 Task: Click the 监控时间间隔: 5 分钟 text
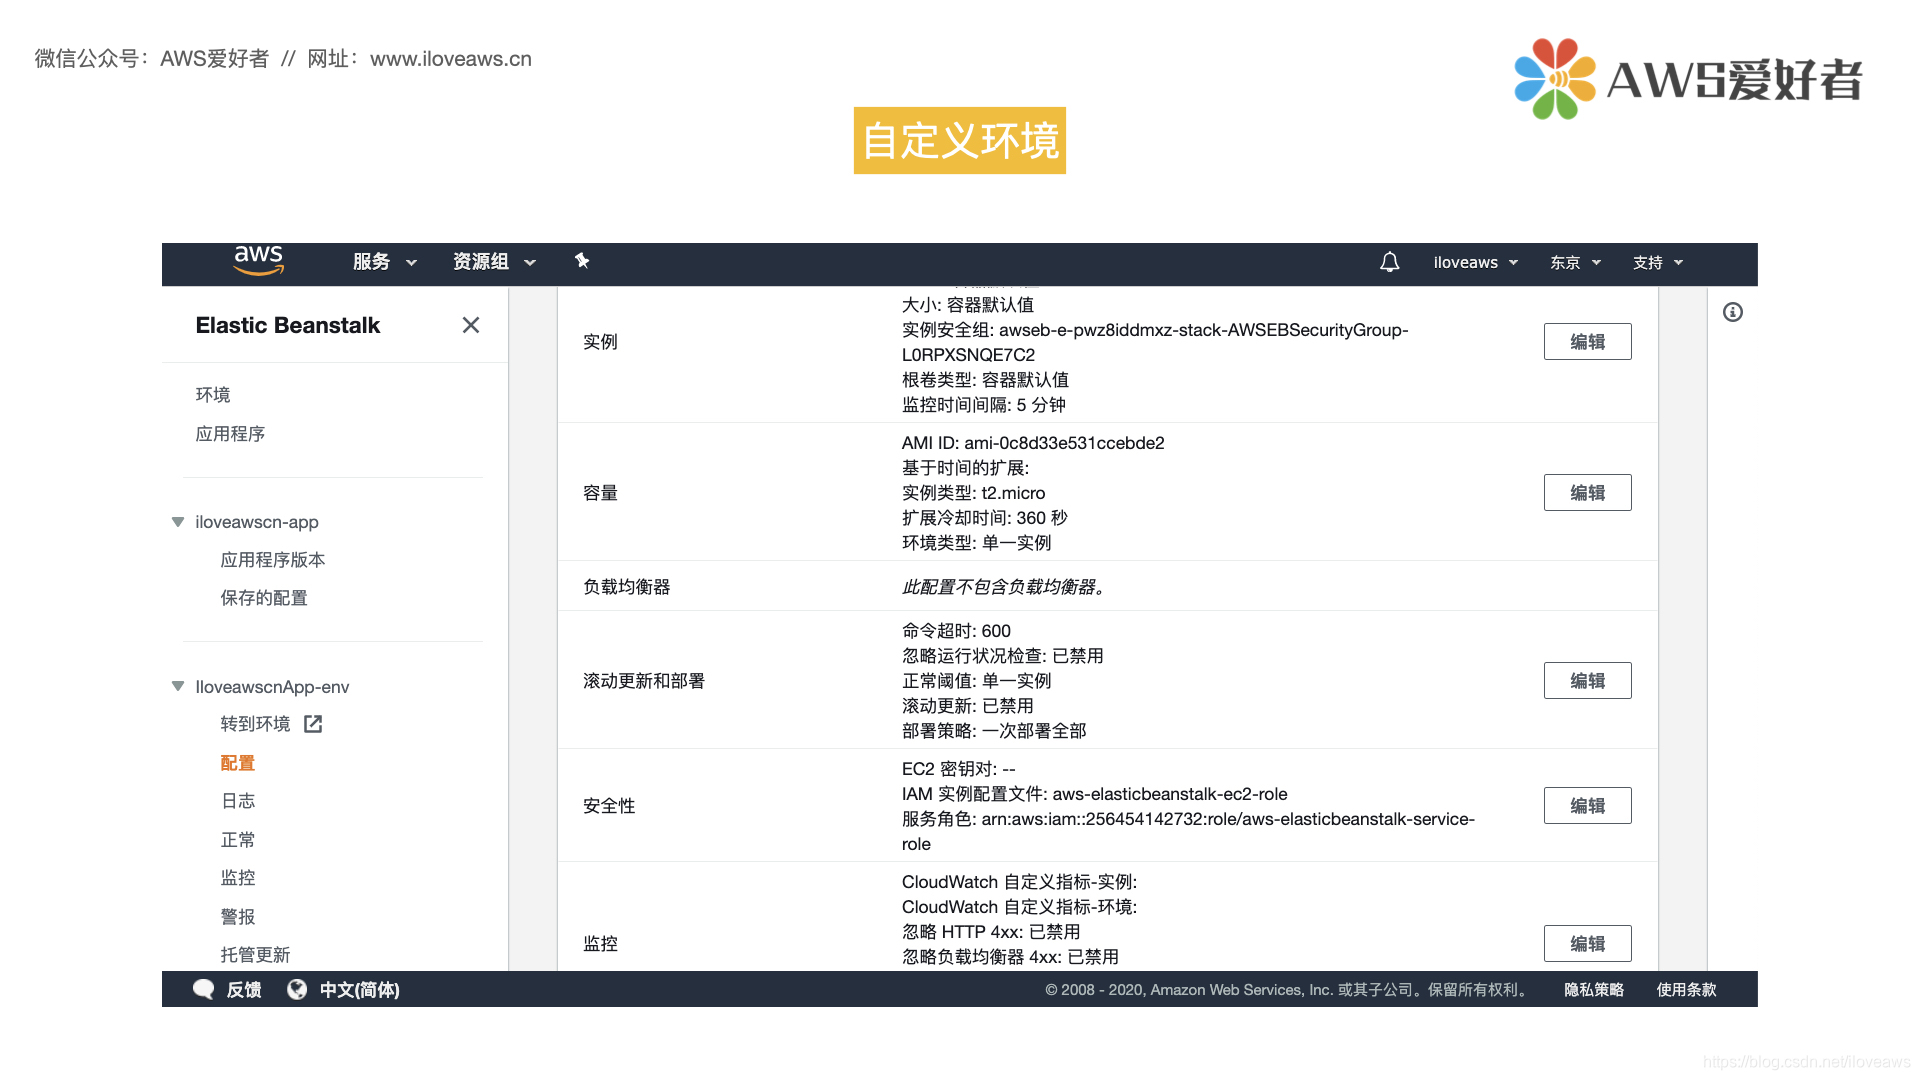point(984,405)
